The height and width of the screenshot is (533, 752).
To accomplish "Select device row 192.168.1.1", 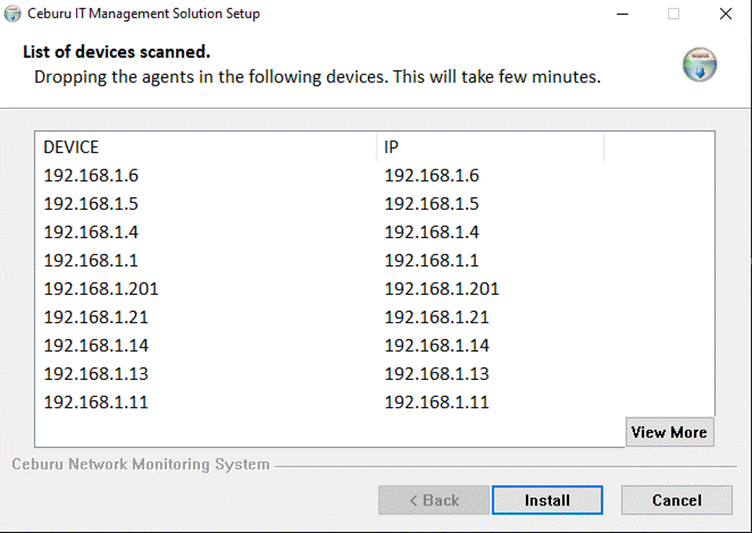I will click(374, 261).
